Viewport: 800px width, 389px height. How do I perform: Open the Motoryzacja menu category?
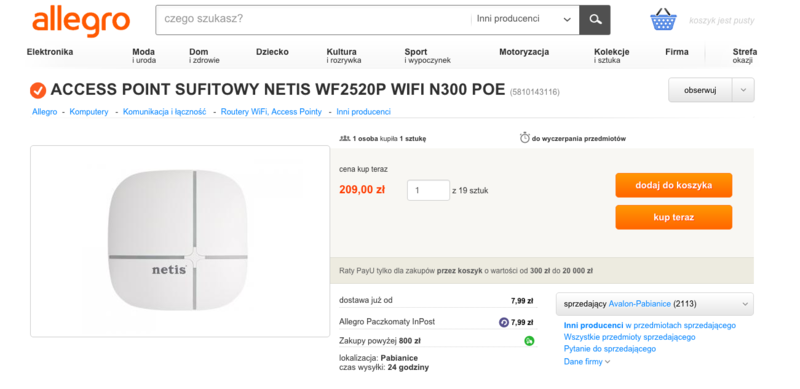tap(524, 52)
